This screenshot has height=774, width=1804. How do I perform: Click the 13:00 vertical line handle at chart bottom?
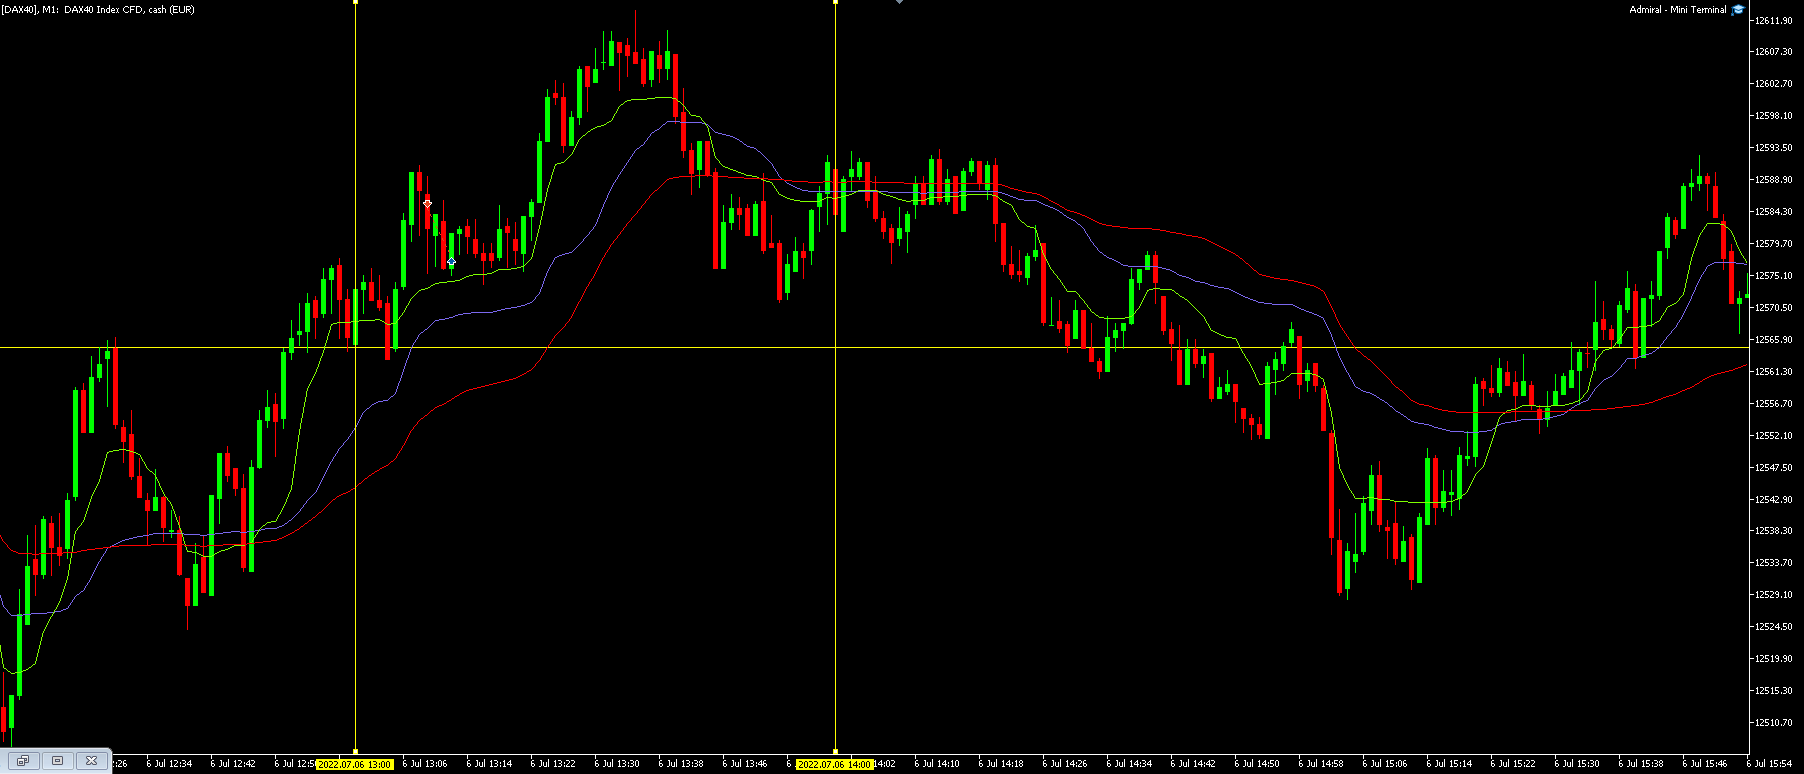(356, 752)
